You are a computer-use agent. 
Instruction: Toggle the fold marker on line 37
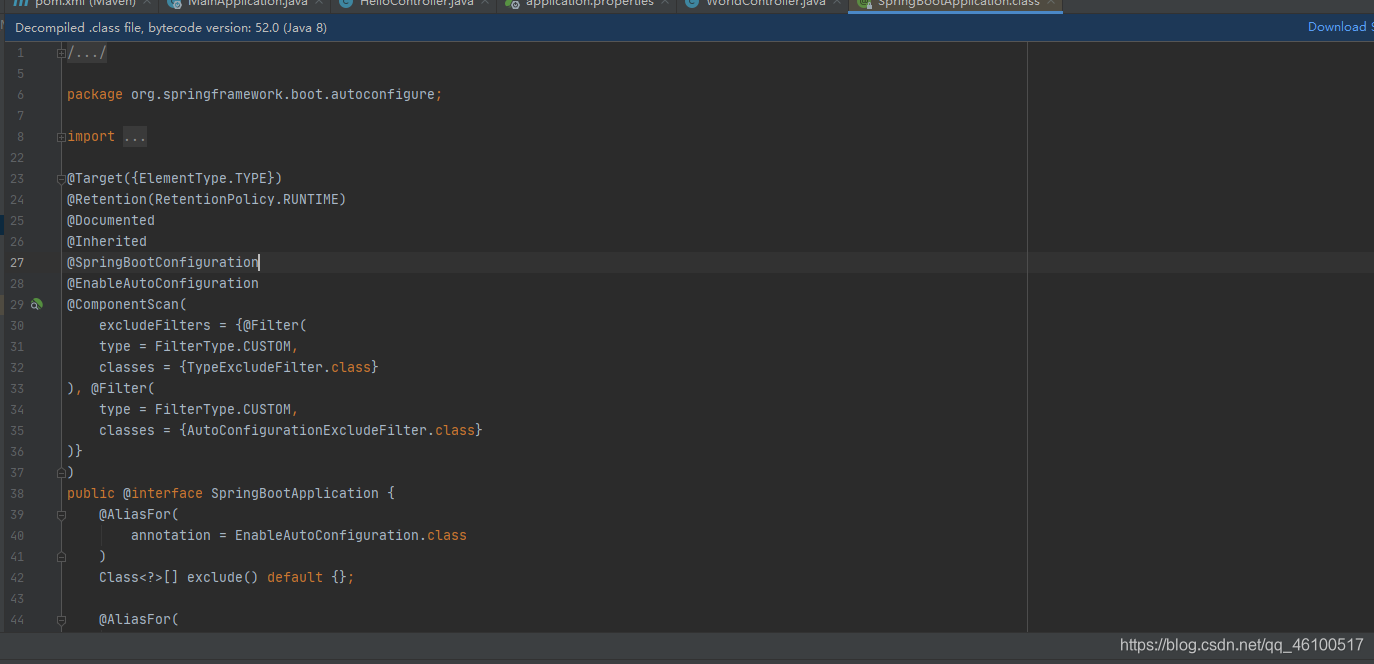click(61, 472)
